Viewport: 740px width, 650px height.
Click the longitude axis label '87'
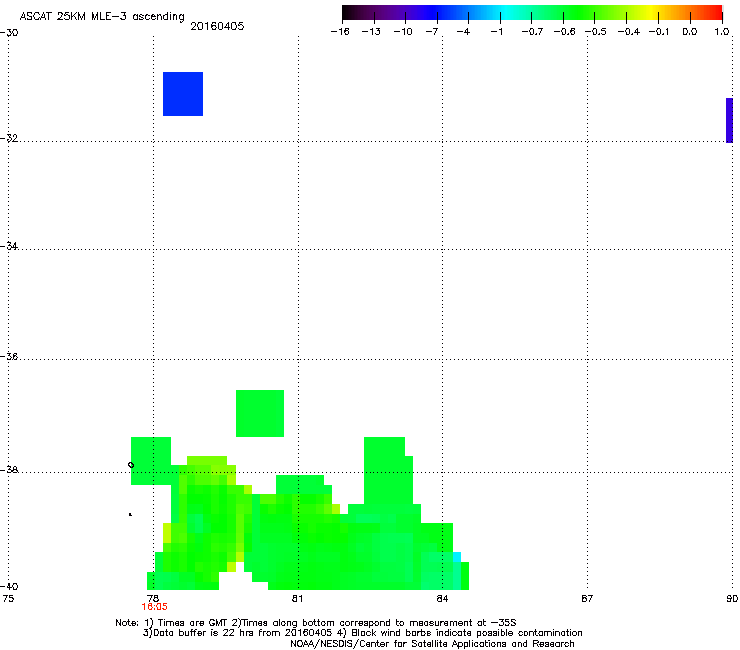(x=587, y=599)
